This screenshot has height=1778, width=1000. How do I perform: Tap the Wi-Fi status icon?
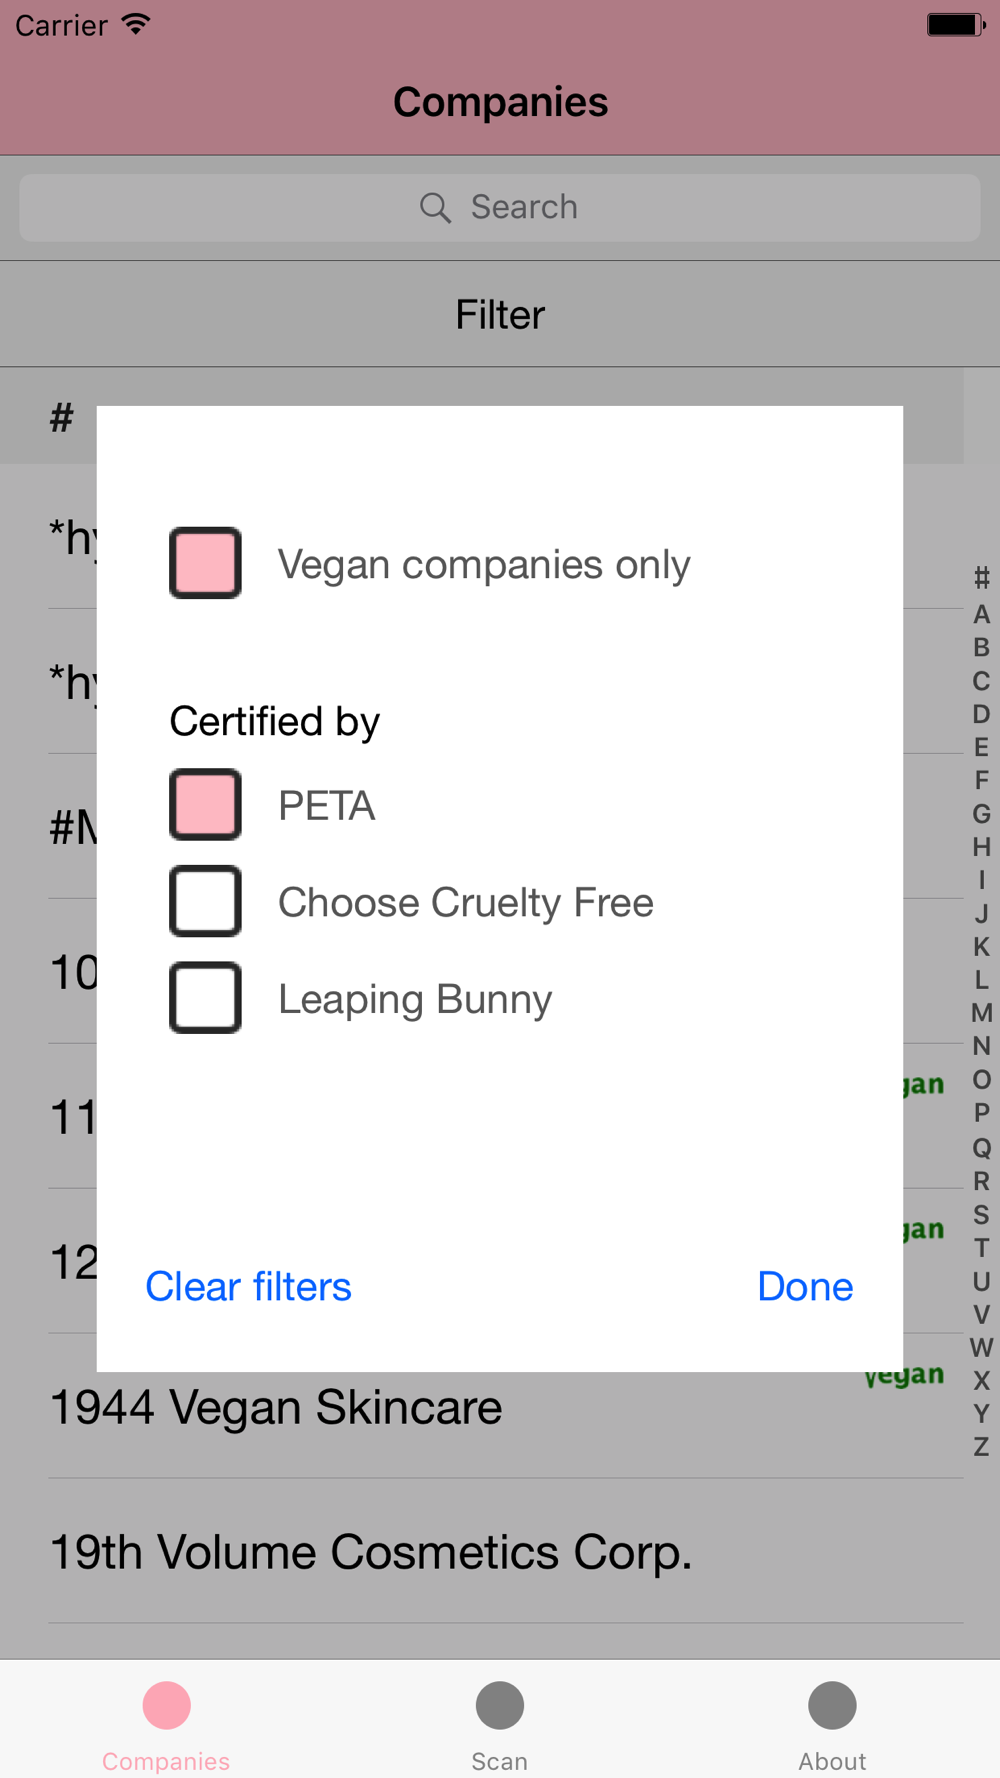coord(136,24)
